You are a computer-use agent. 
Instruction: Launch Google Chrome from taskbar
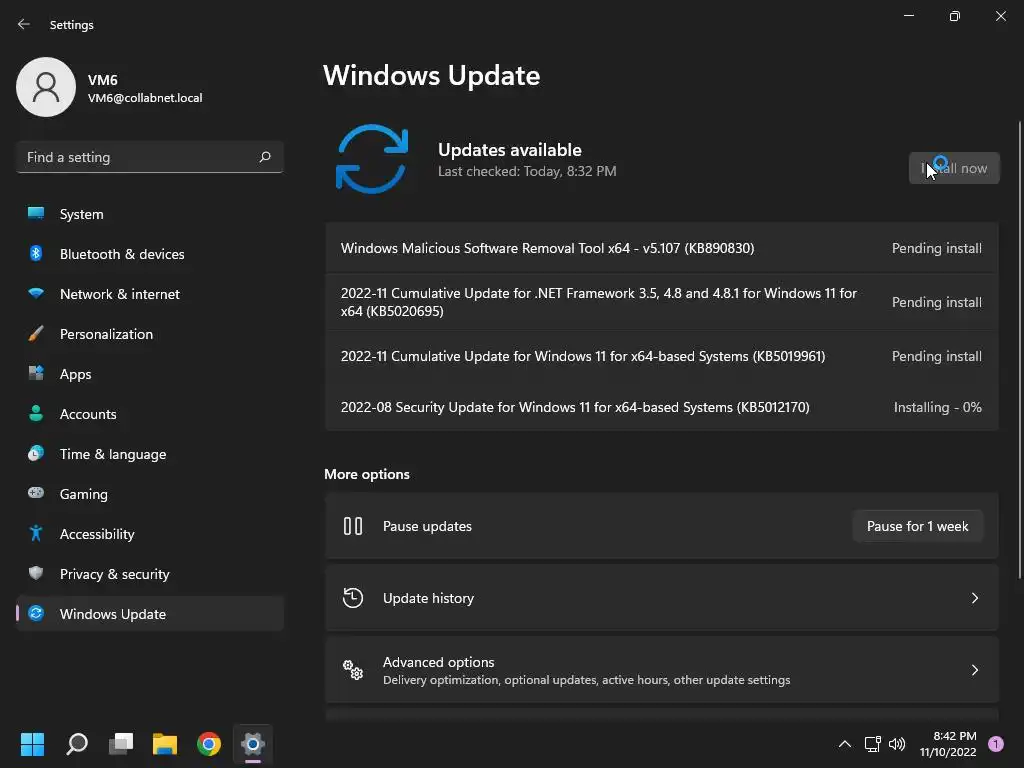[x=209, y=744]
